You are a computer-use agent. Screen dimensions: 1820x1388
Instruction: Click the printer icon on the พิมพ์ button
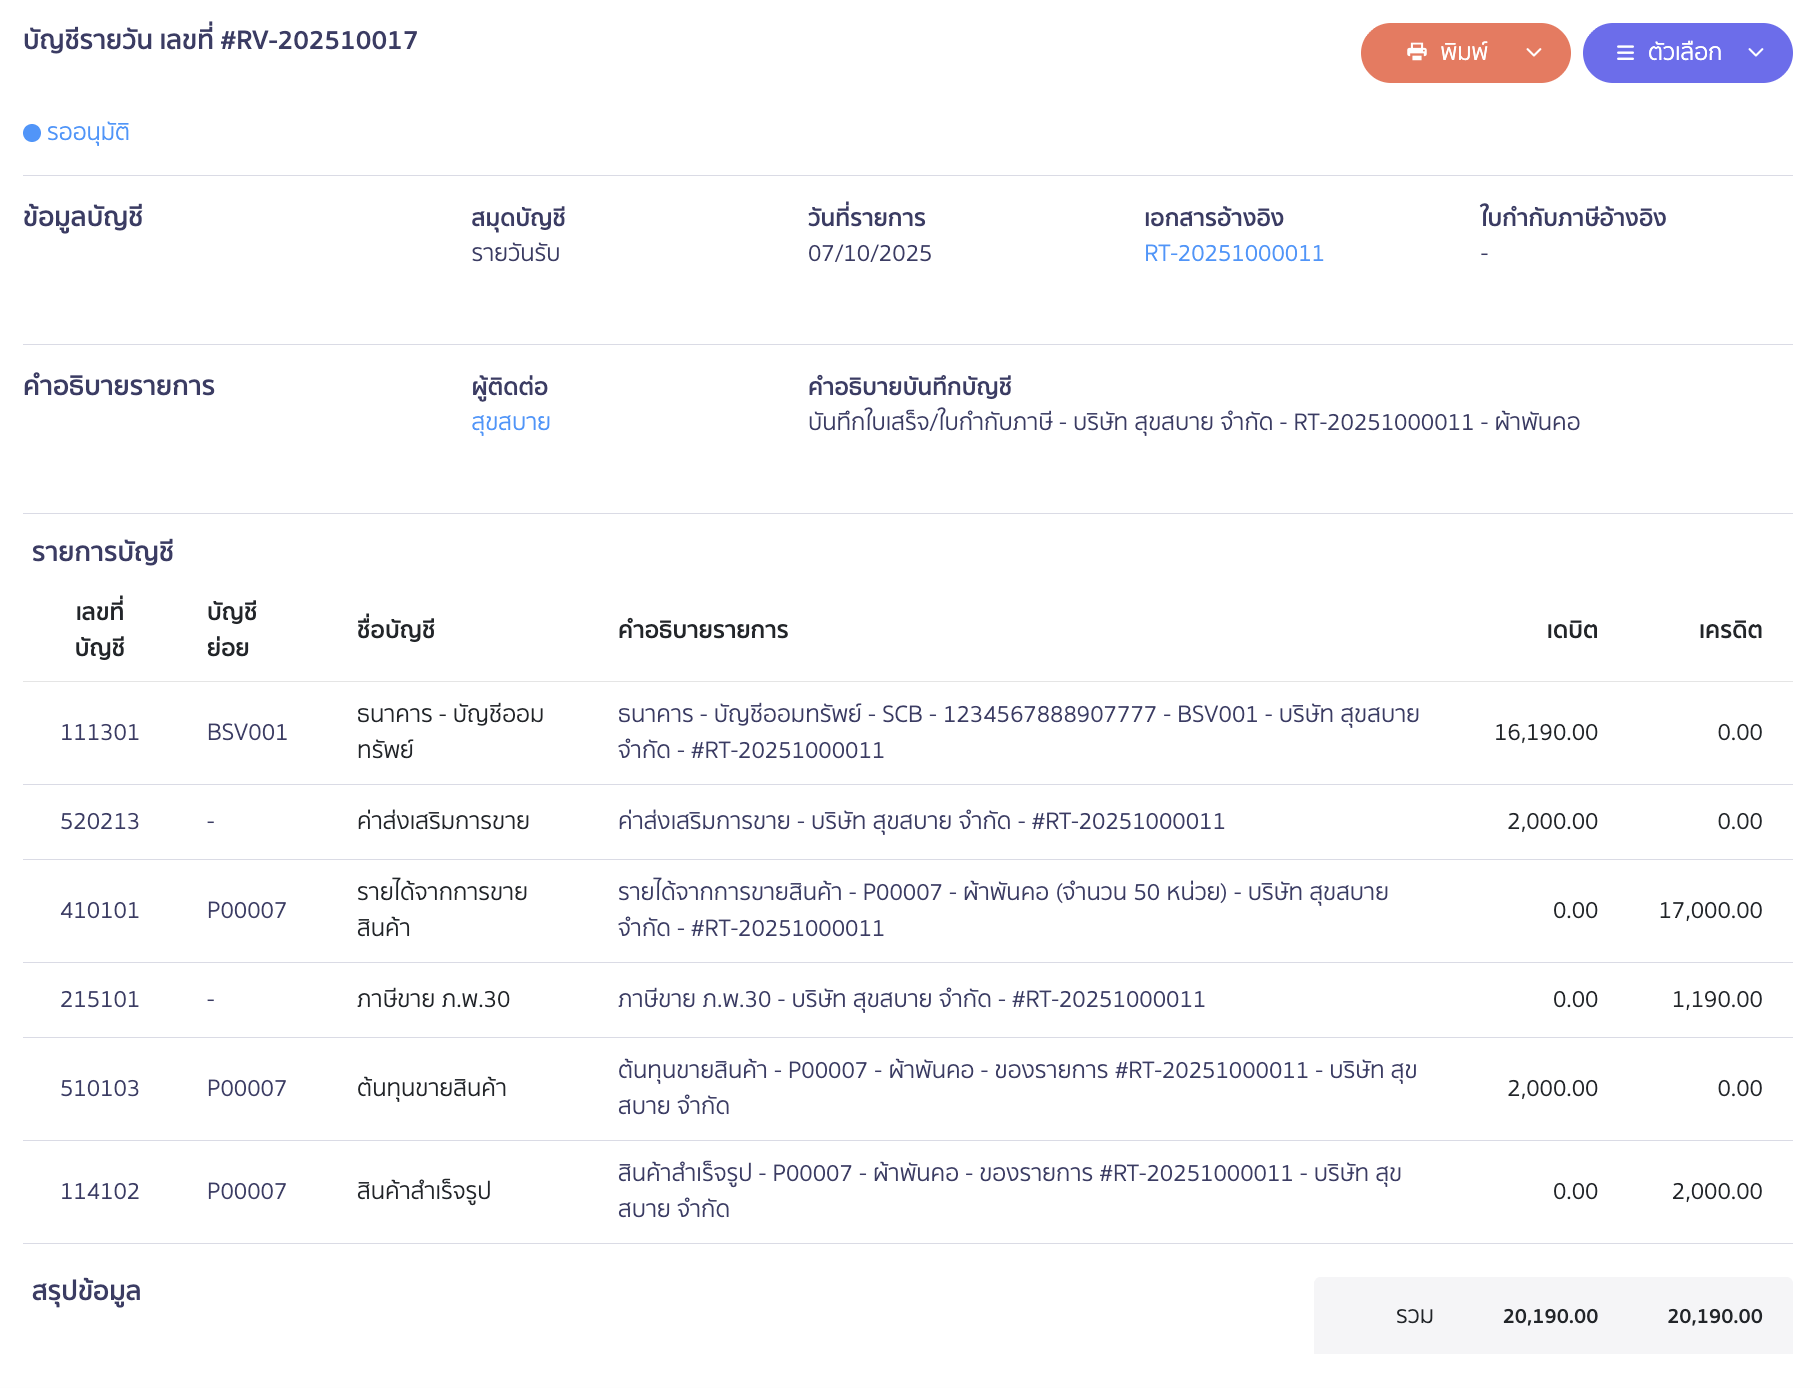(x=1418, y=52)
